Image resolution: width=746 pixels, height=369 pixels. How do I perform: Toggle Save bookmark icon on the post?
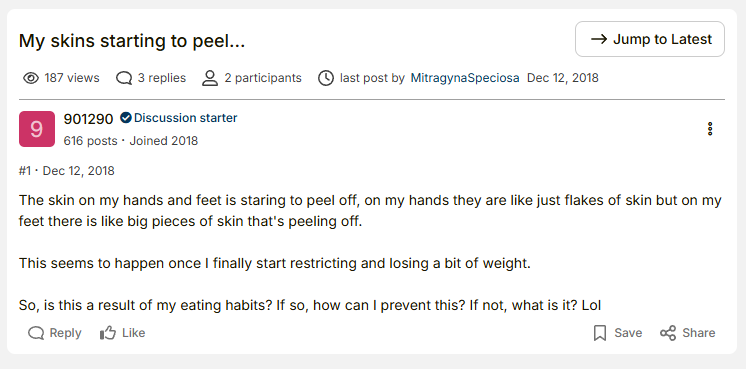tap(600, 333)
